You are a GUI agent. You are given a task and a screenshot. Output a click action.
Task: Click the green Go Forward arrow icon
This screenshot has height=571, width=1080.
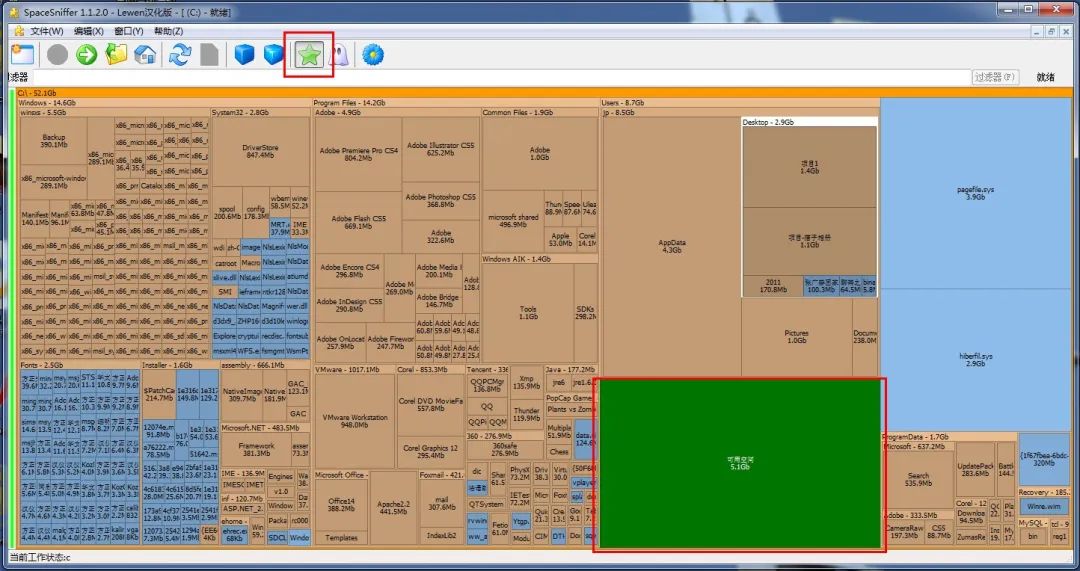point(87,55)
